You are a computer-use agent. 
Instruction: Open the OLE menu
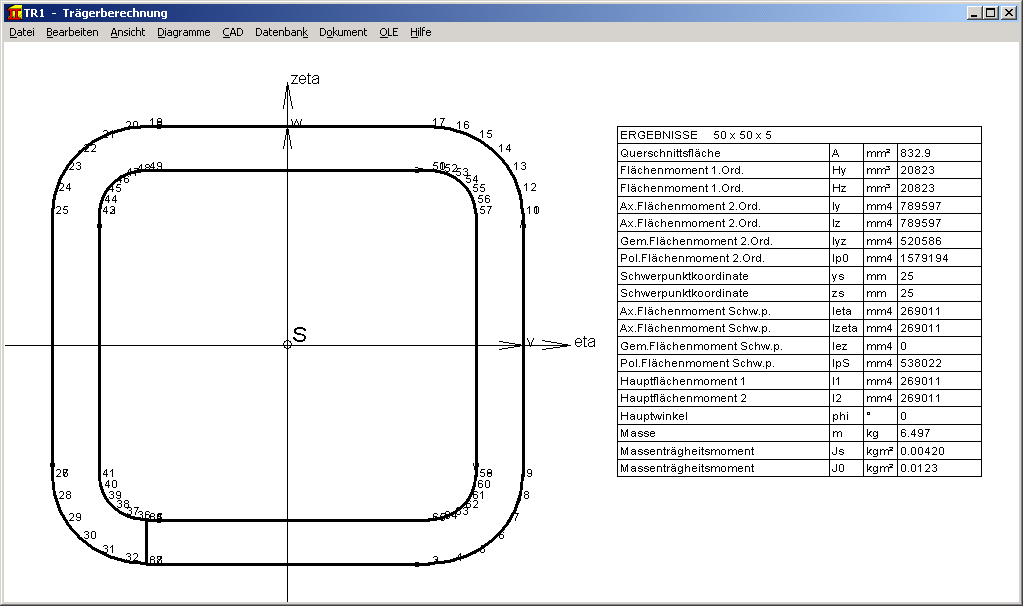tap(388, 32)
